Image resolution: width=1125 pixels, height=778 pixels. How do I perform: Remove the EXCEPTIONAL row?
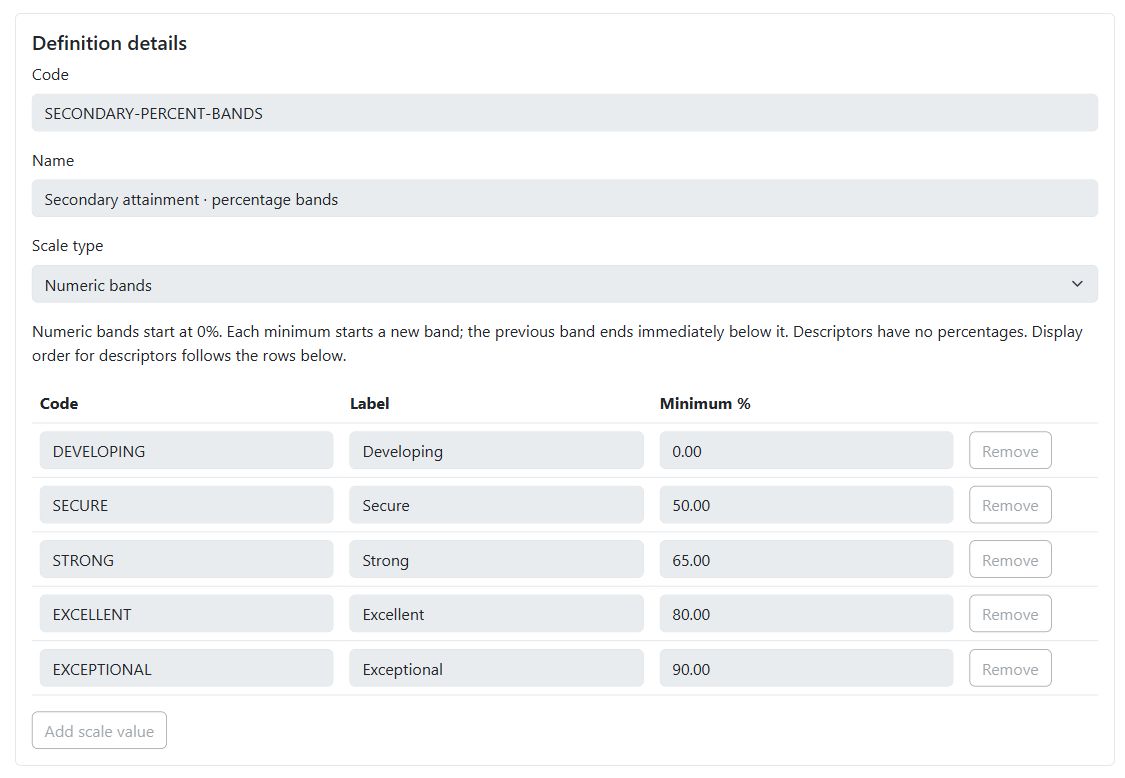click(1010, 669)
